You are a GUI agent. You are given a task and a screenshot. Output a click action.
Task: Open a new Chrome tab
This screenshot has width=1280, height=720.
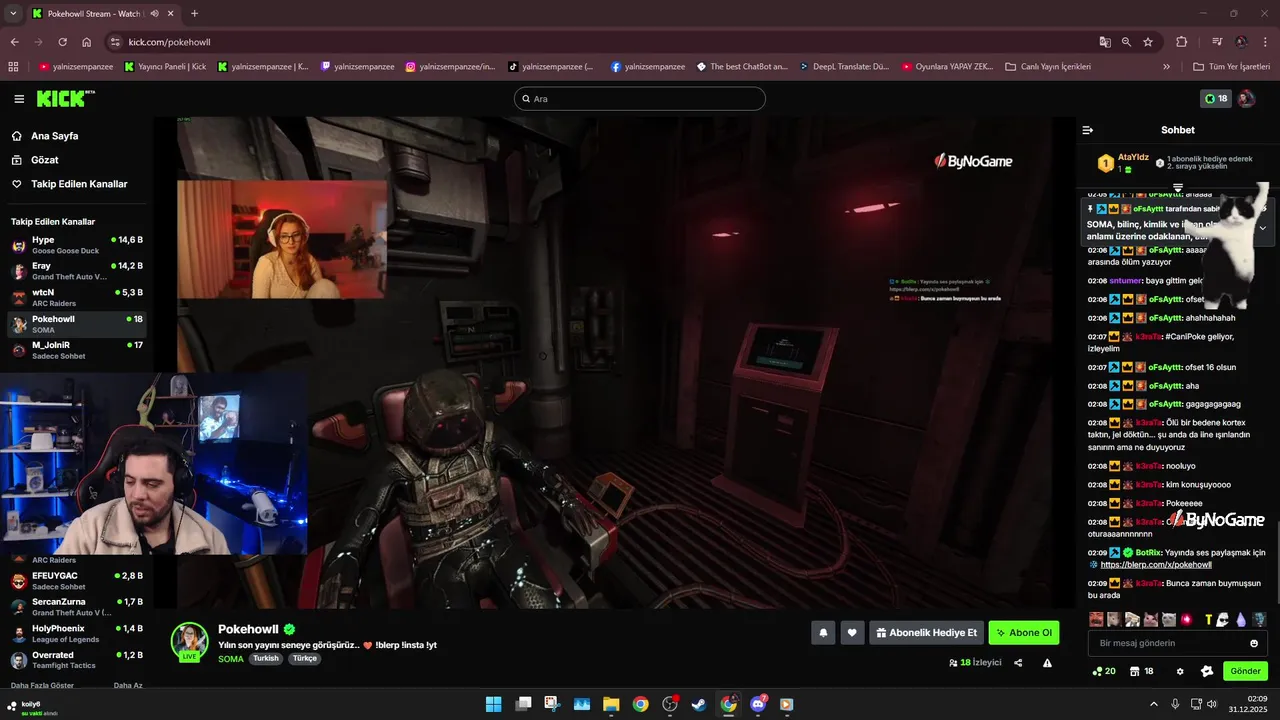coord(194,14)
